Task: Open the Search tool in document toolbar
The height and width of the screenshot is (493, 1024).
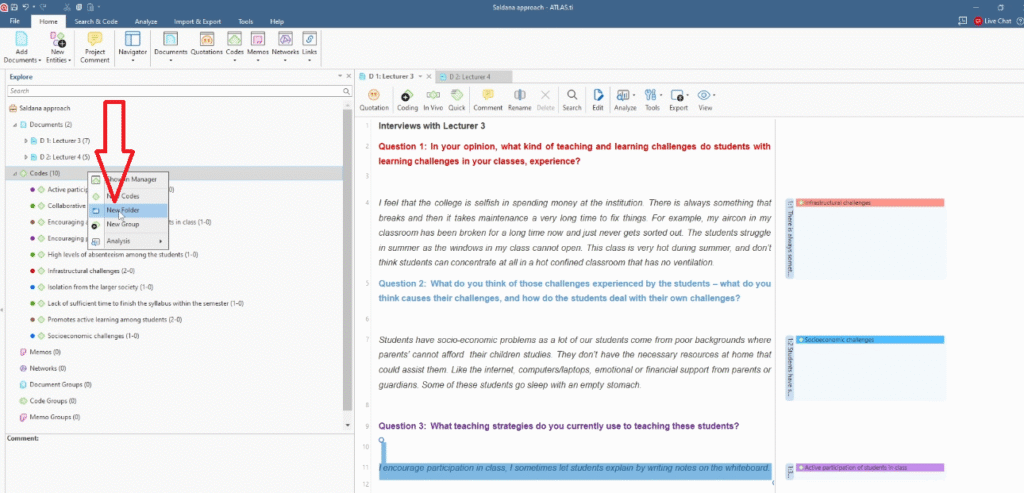Action: 571,97
